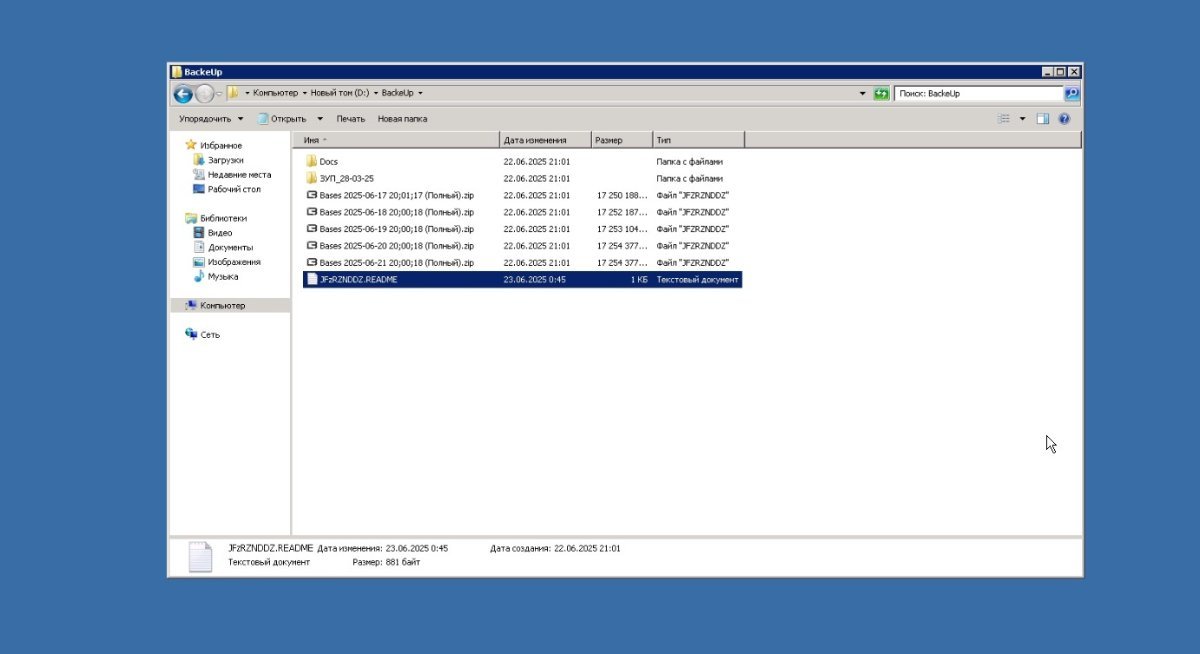Viewport: 1200px width, 654px height.
Task: Select the Bases 2025-06-17 zip file
Action: (396, 195)
